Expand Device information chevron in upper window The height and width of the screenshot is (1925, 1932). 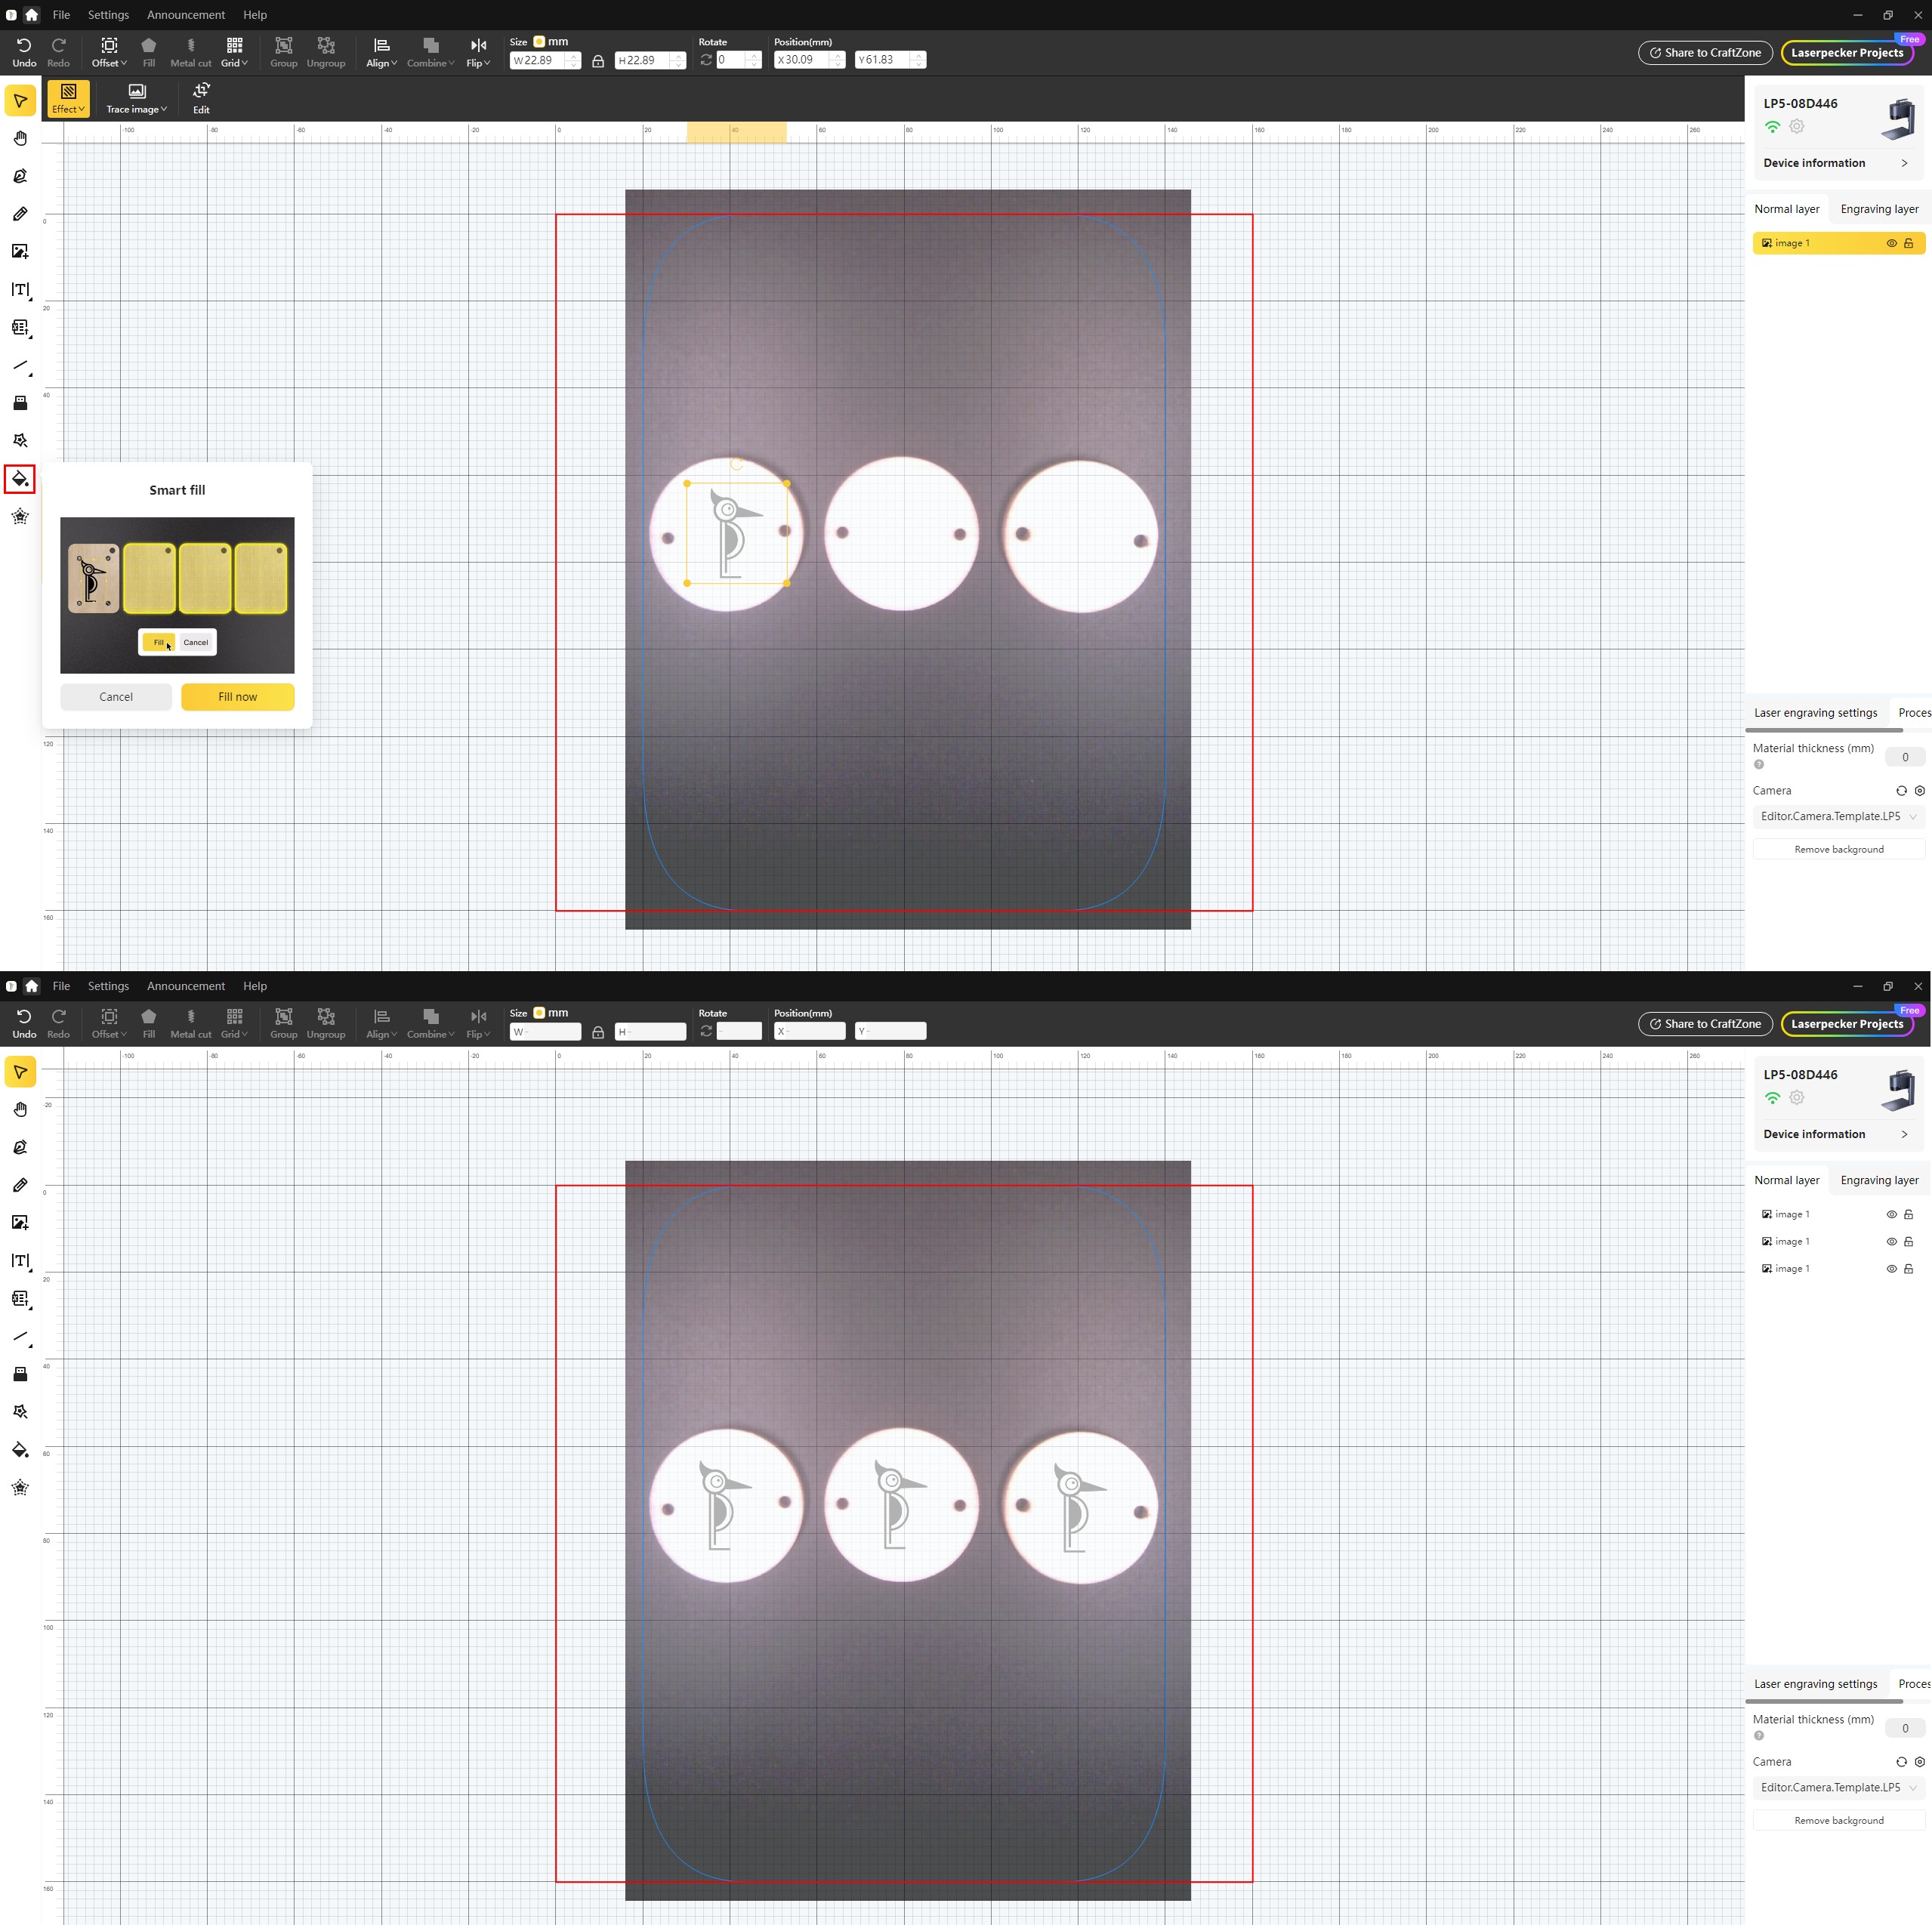(1904, 163)
